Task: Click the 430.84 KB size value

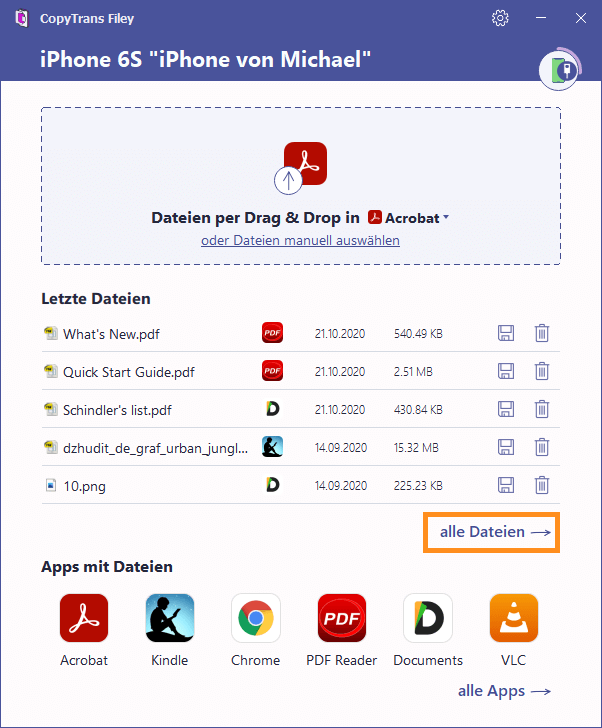Action: click(x=418, y=410)
